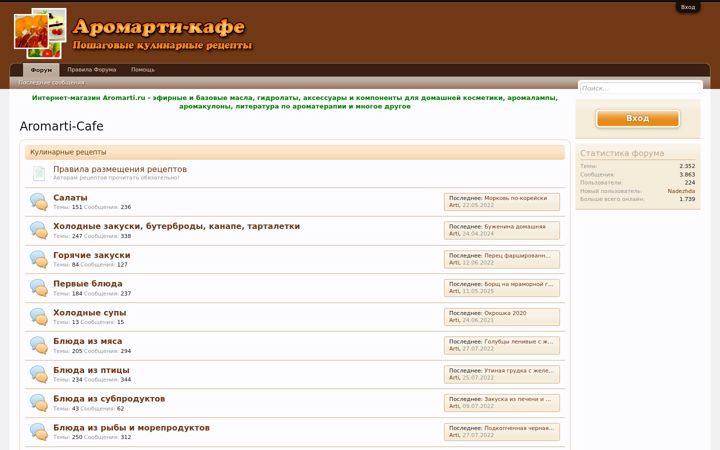Open the Холодные супы forum
720x450 pixels.
(x=90, y=312)
